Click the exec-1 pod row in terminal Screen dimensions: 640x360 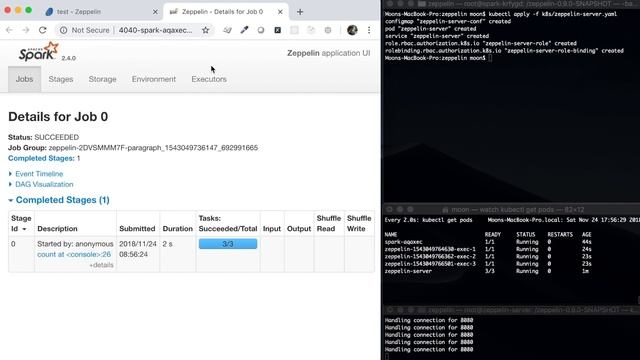click(x=488, y=249)
